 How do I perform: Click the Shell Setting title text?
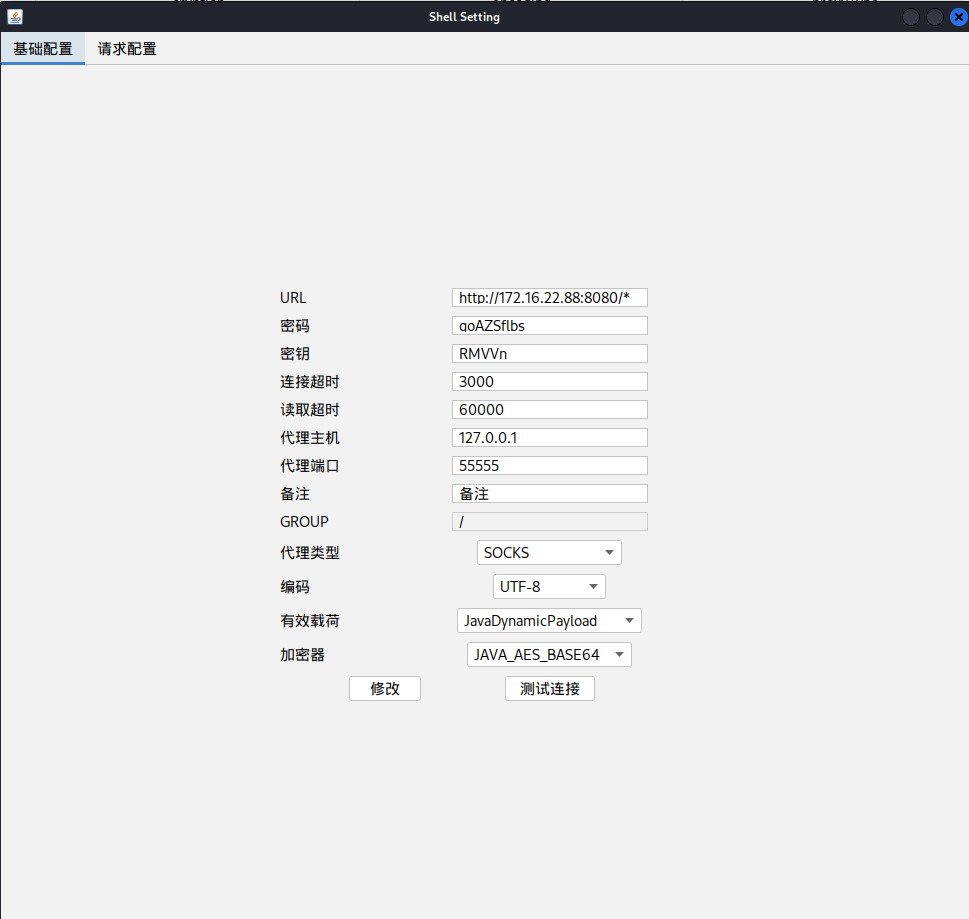pos(464,17)
